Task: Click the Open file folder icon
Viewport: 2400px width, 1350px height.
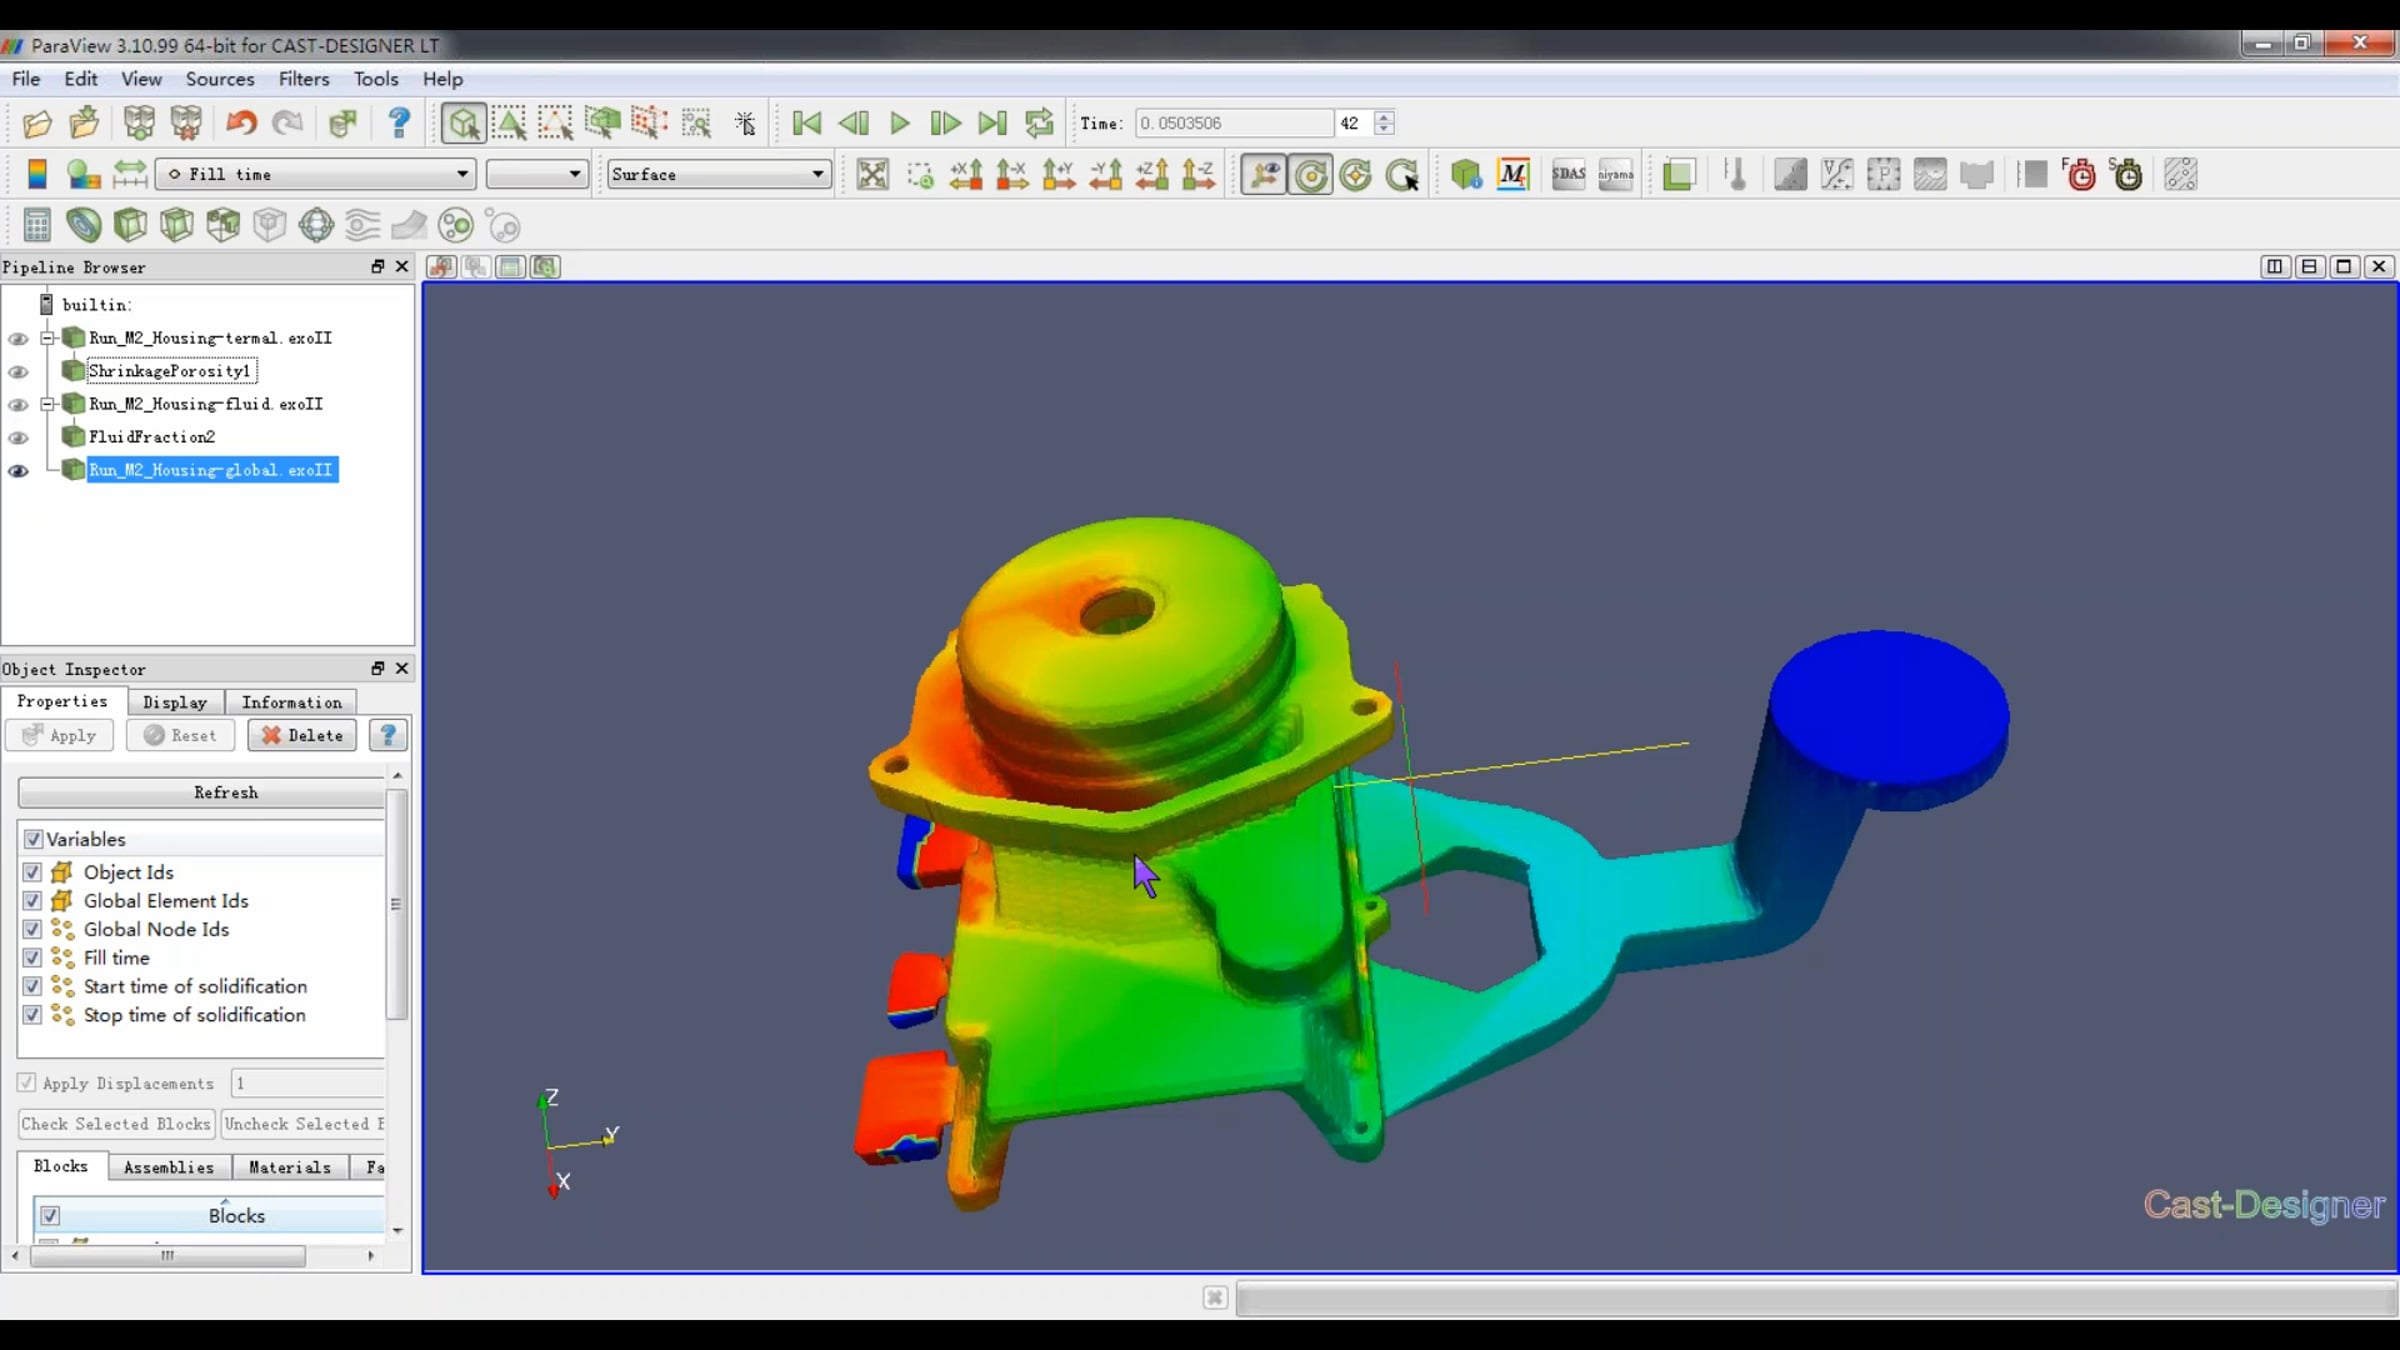Action: tap(37, 123)
